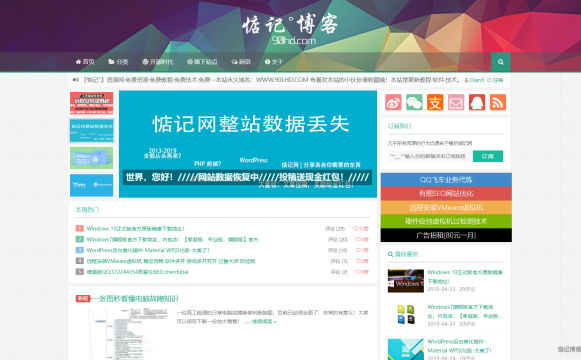The image size is (581, 360).
Task: Open sidebar link Windows7旗舰版官方下载地址
Action: pyautogui.click(x=464, y=311)
